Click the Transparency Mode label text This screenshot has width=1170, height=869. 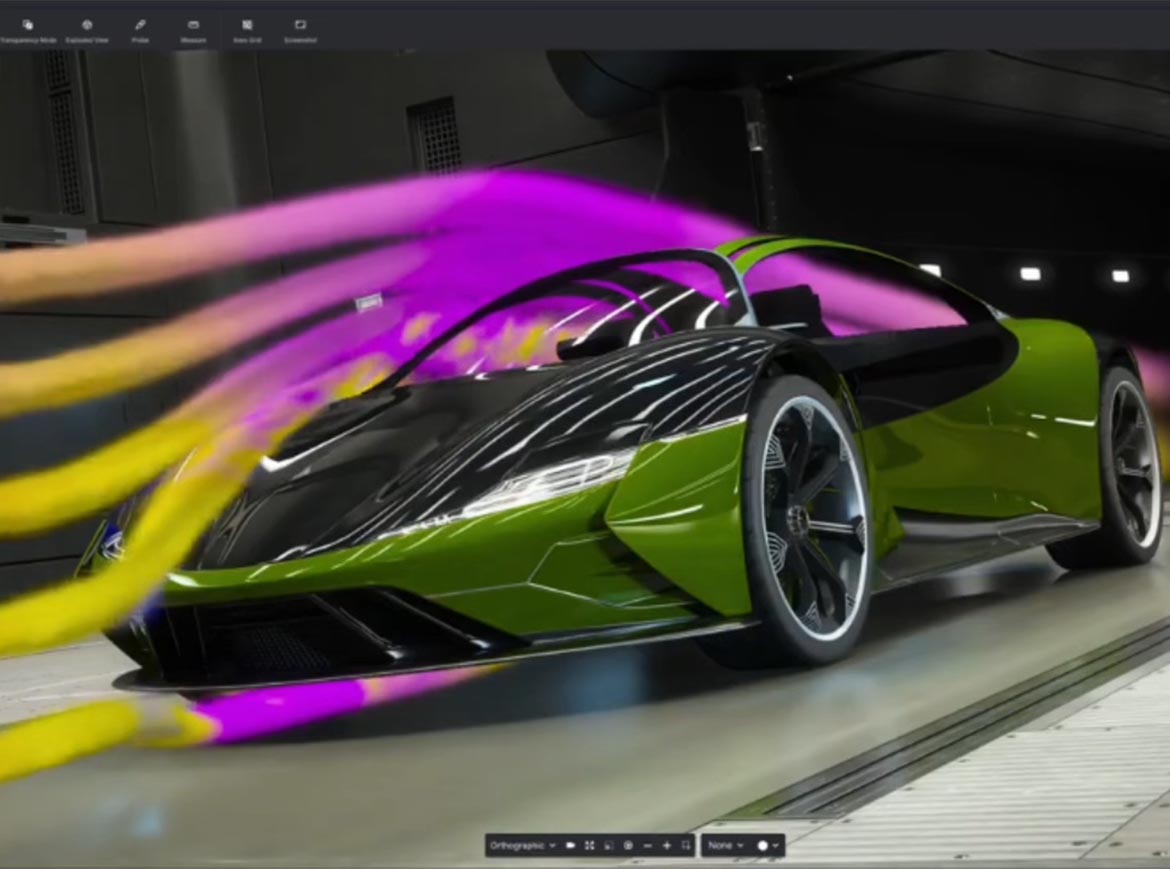coord(28,40)
